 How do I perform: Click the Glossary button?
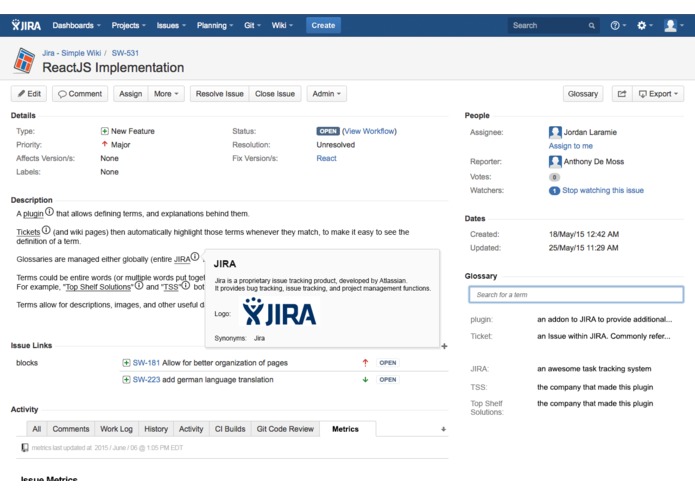(x=583, y=93)
